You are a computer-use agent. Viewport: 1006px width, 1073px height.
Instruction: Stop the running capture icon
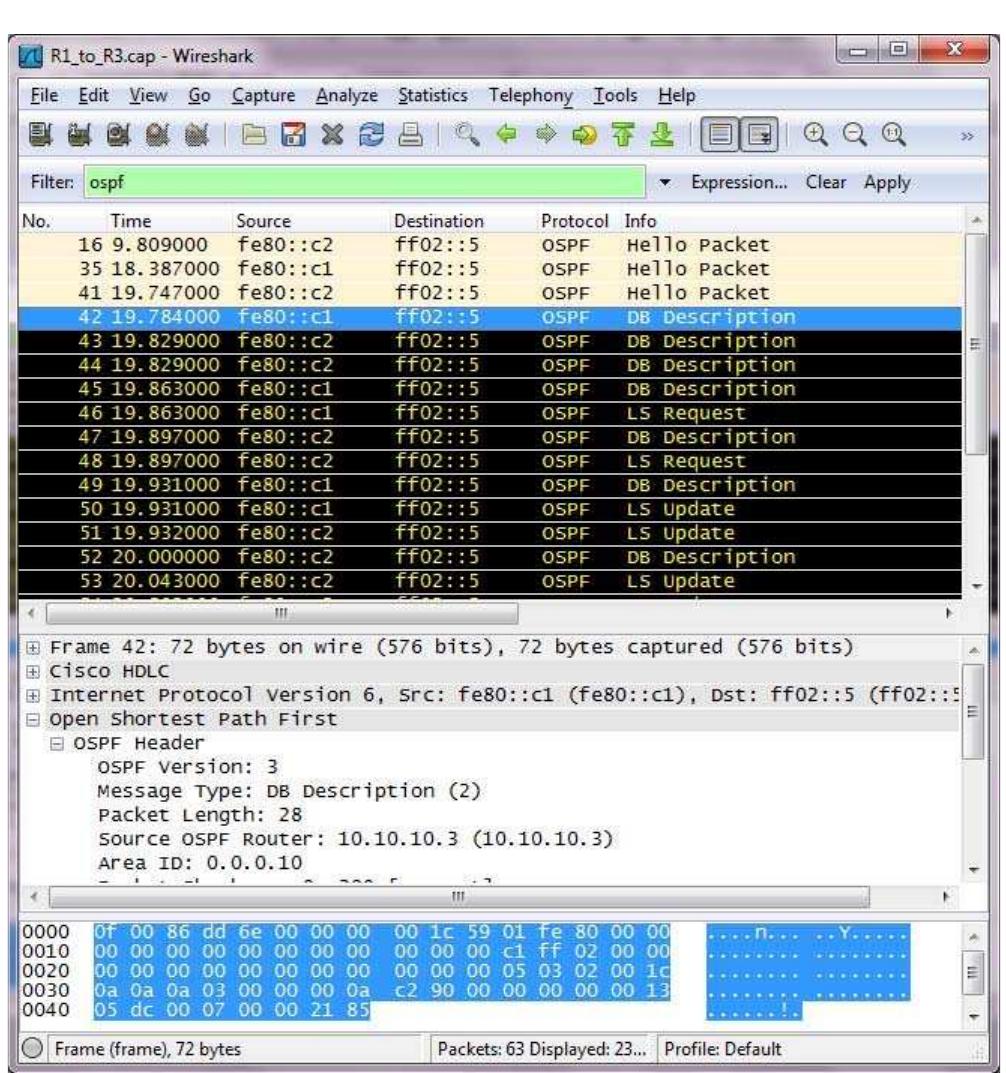[x=157, y=135]
